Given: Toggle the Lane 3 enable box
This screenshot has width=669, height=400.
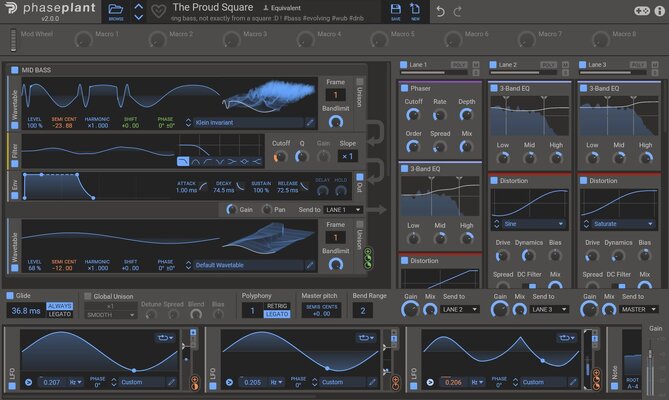Looking at the screenshot, I should (x=582, y=65).
